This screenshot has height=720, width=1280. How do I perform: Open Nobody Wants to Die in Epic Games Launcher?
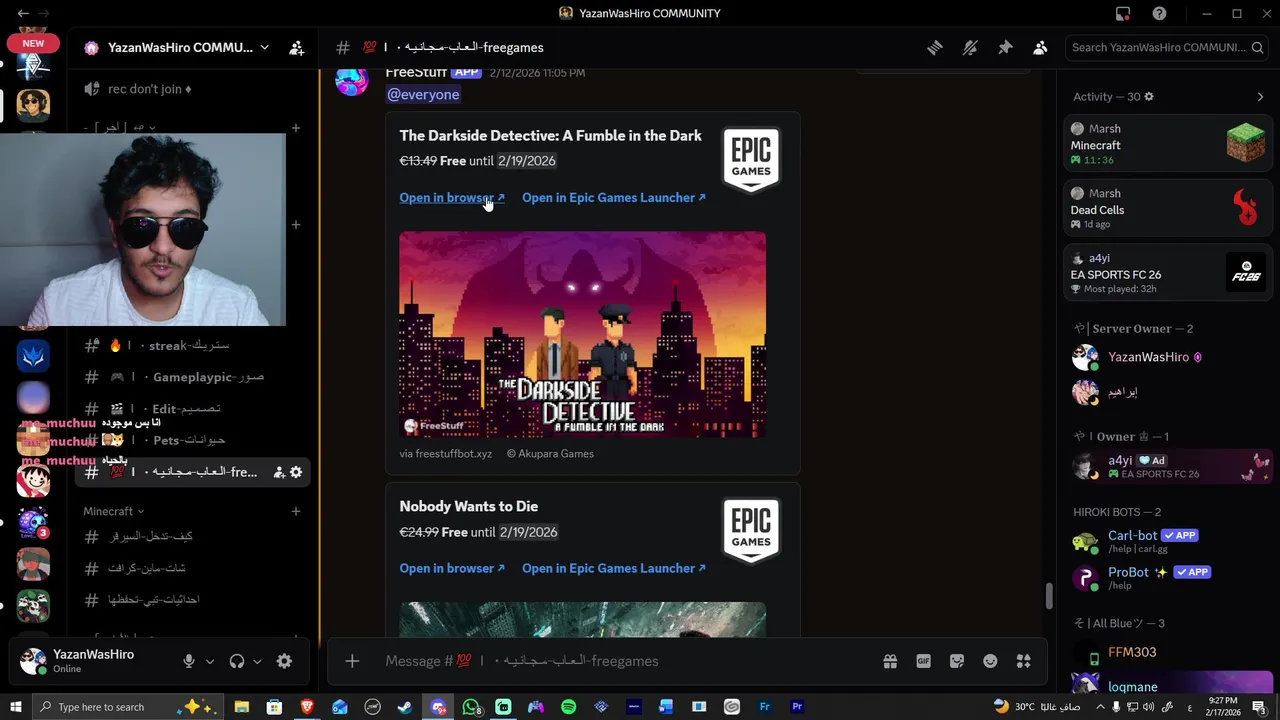614,568
